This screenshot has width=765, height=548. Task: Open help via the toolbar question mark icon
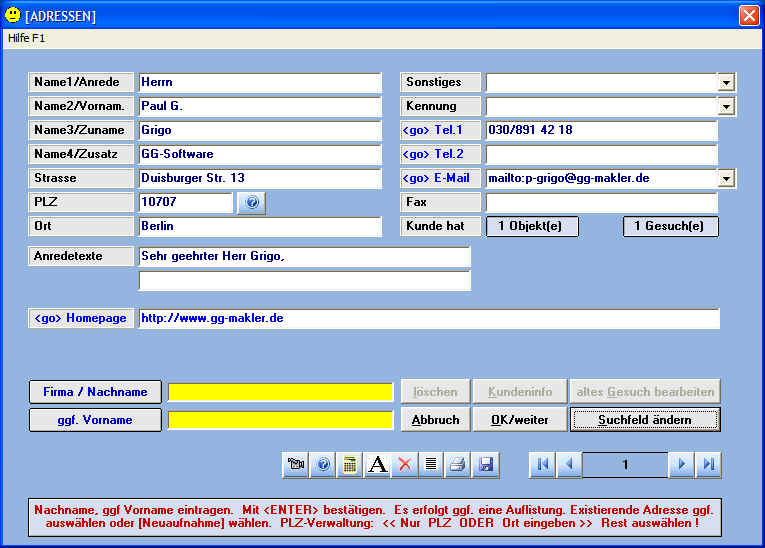coord(323,464)
